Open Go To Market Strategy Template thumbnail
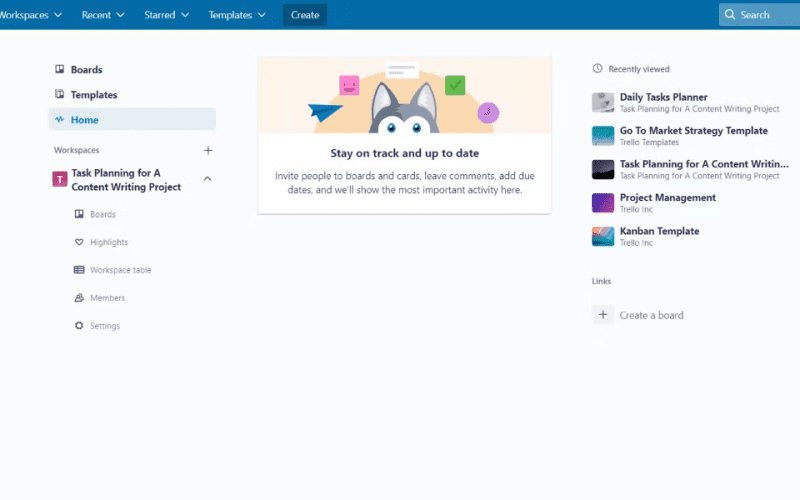 (x=603, y=136)
